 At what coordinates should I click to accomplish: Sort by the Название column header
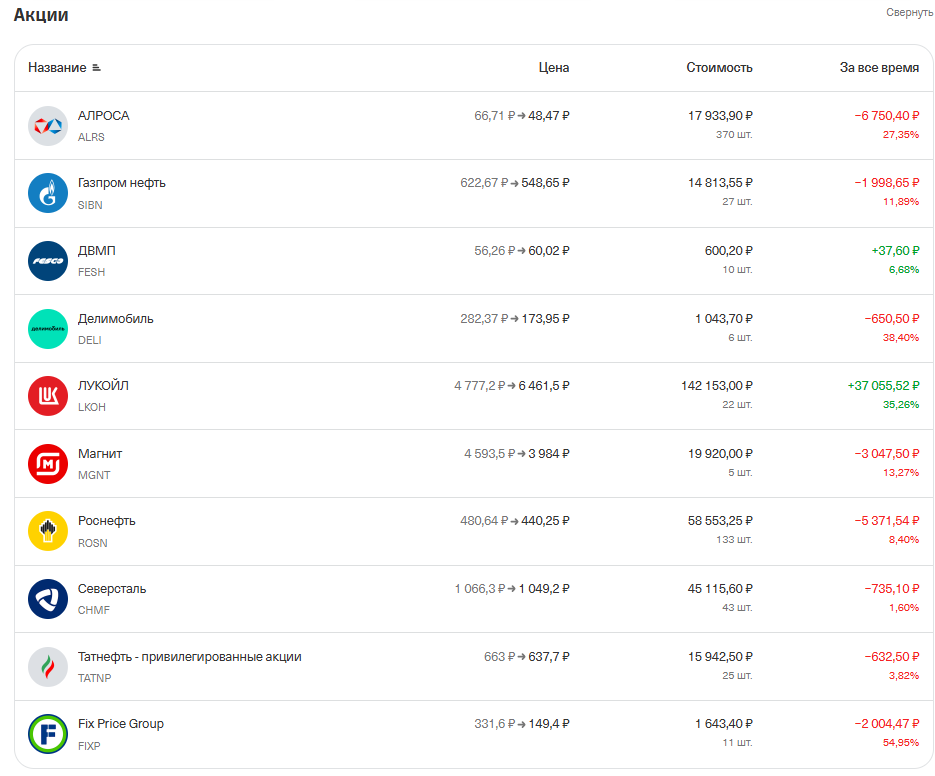[x=57, y=68]
